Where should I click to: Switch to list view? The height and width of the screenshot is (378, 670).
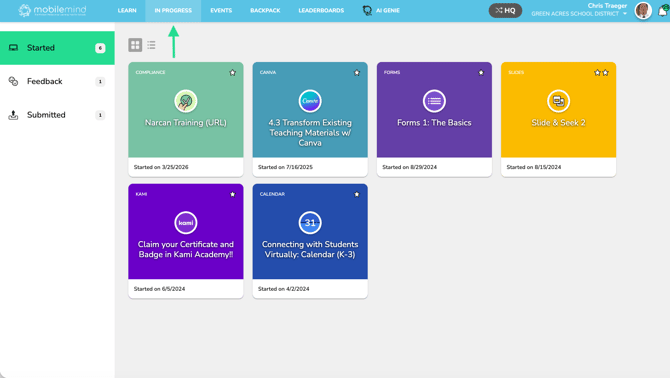151,45
